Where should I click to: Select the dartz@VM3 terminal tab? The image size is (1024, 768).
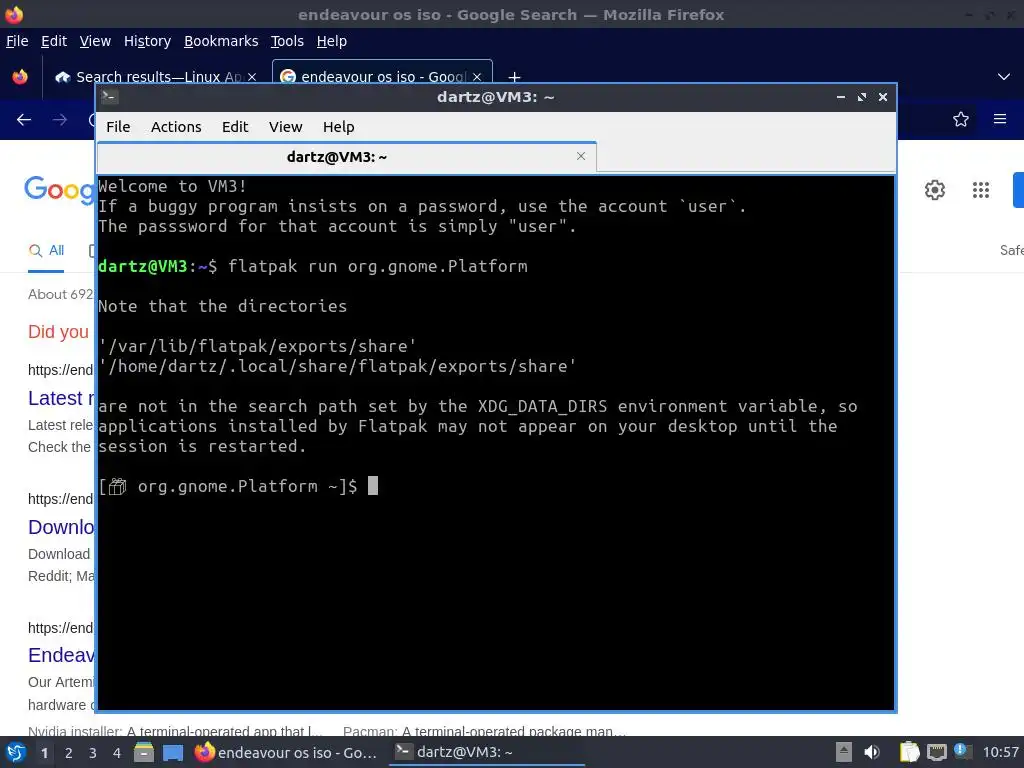[346, 157]
